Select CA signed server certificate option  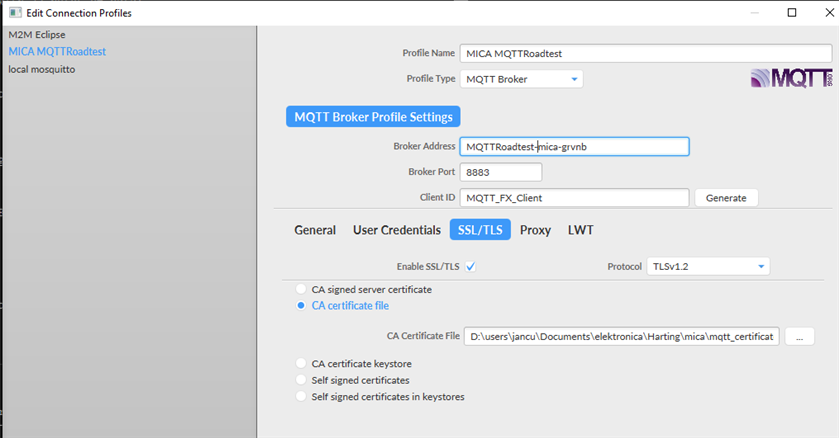click(301, 289)
